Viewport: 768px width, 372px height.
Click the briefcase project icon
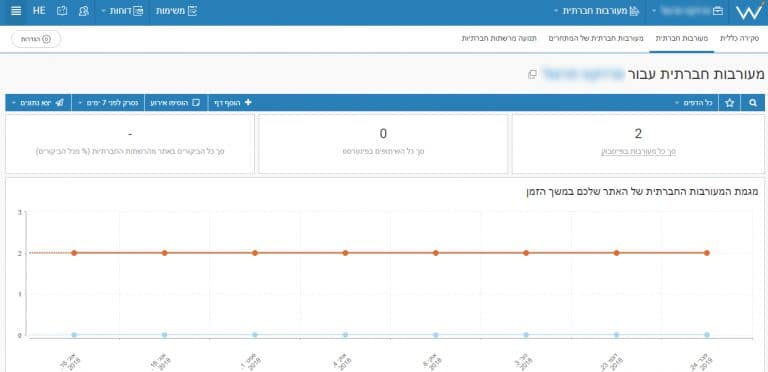[718, 11]
